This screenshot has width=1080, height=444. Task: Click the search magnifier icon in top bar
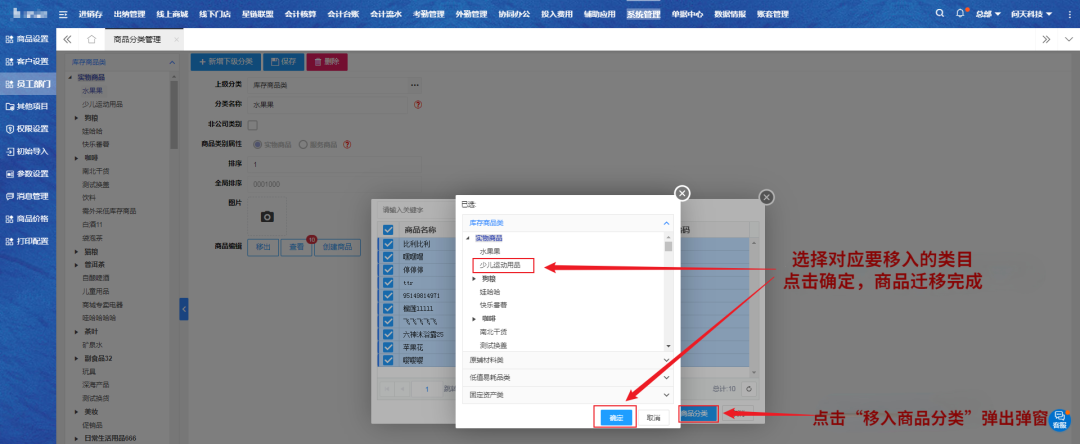939,14
